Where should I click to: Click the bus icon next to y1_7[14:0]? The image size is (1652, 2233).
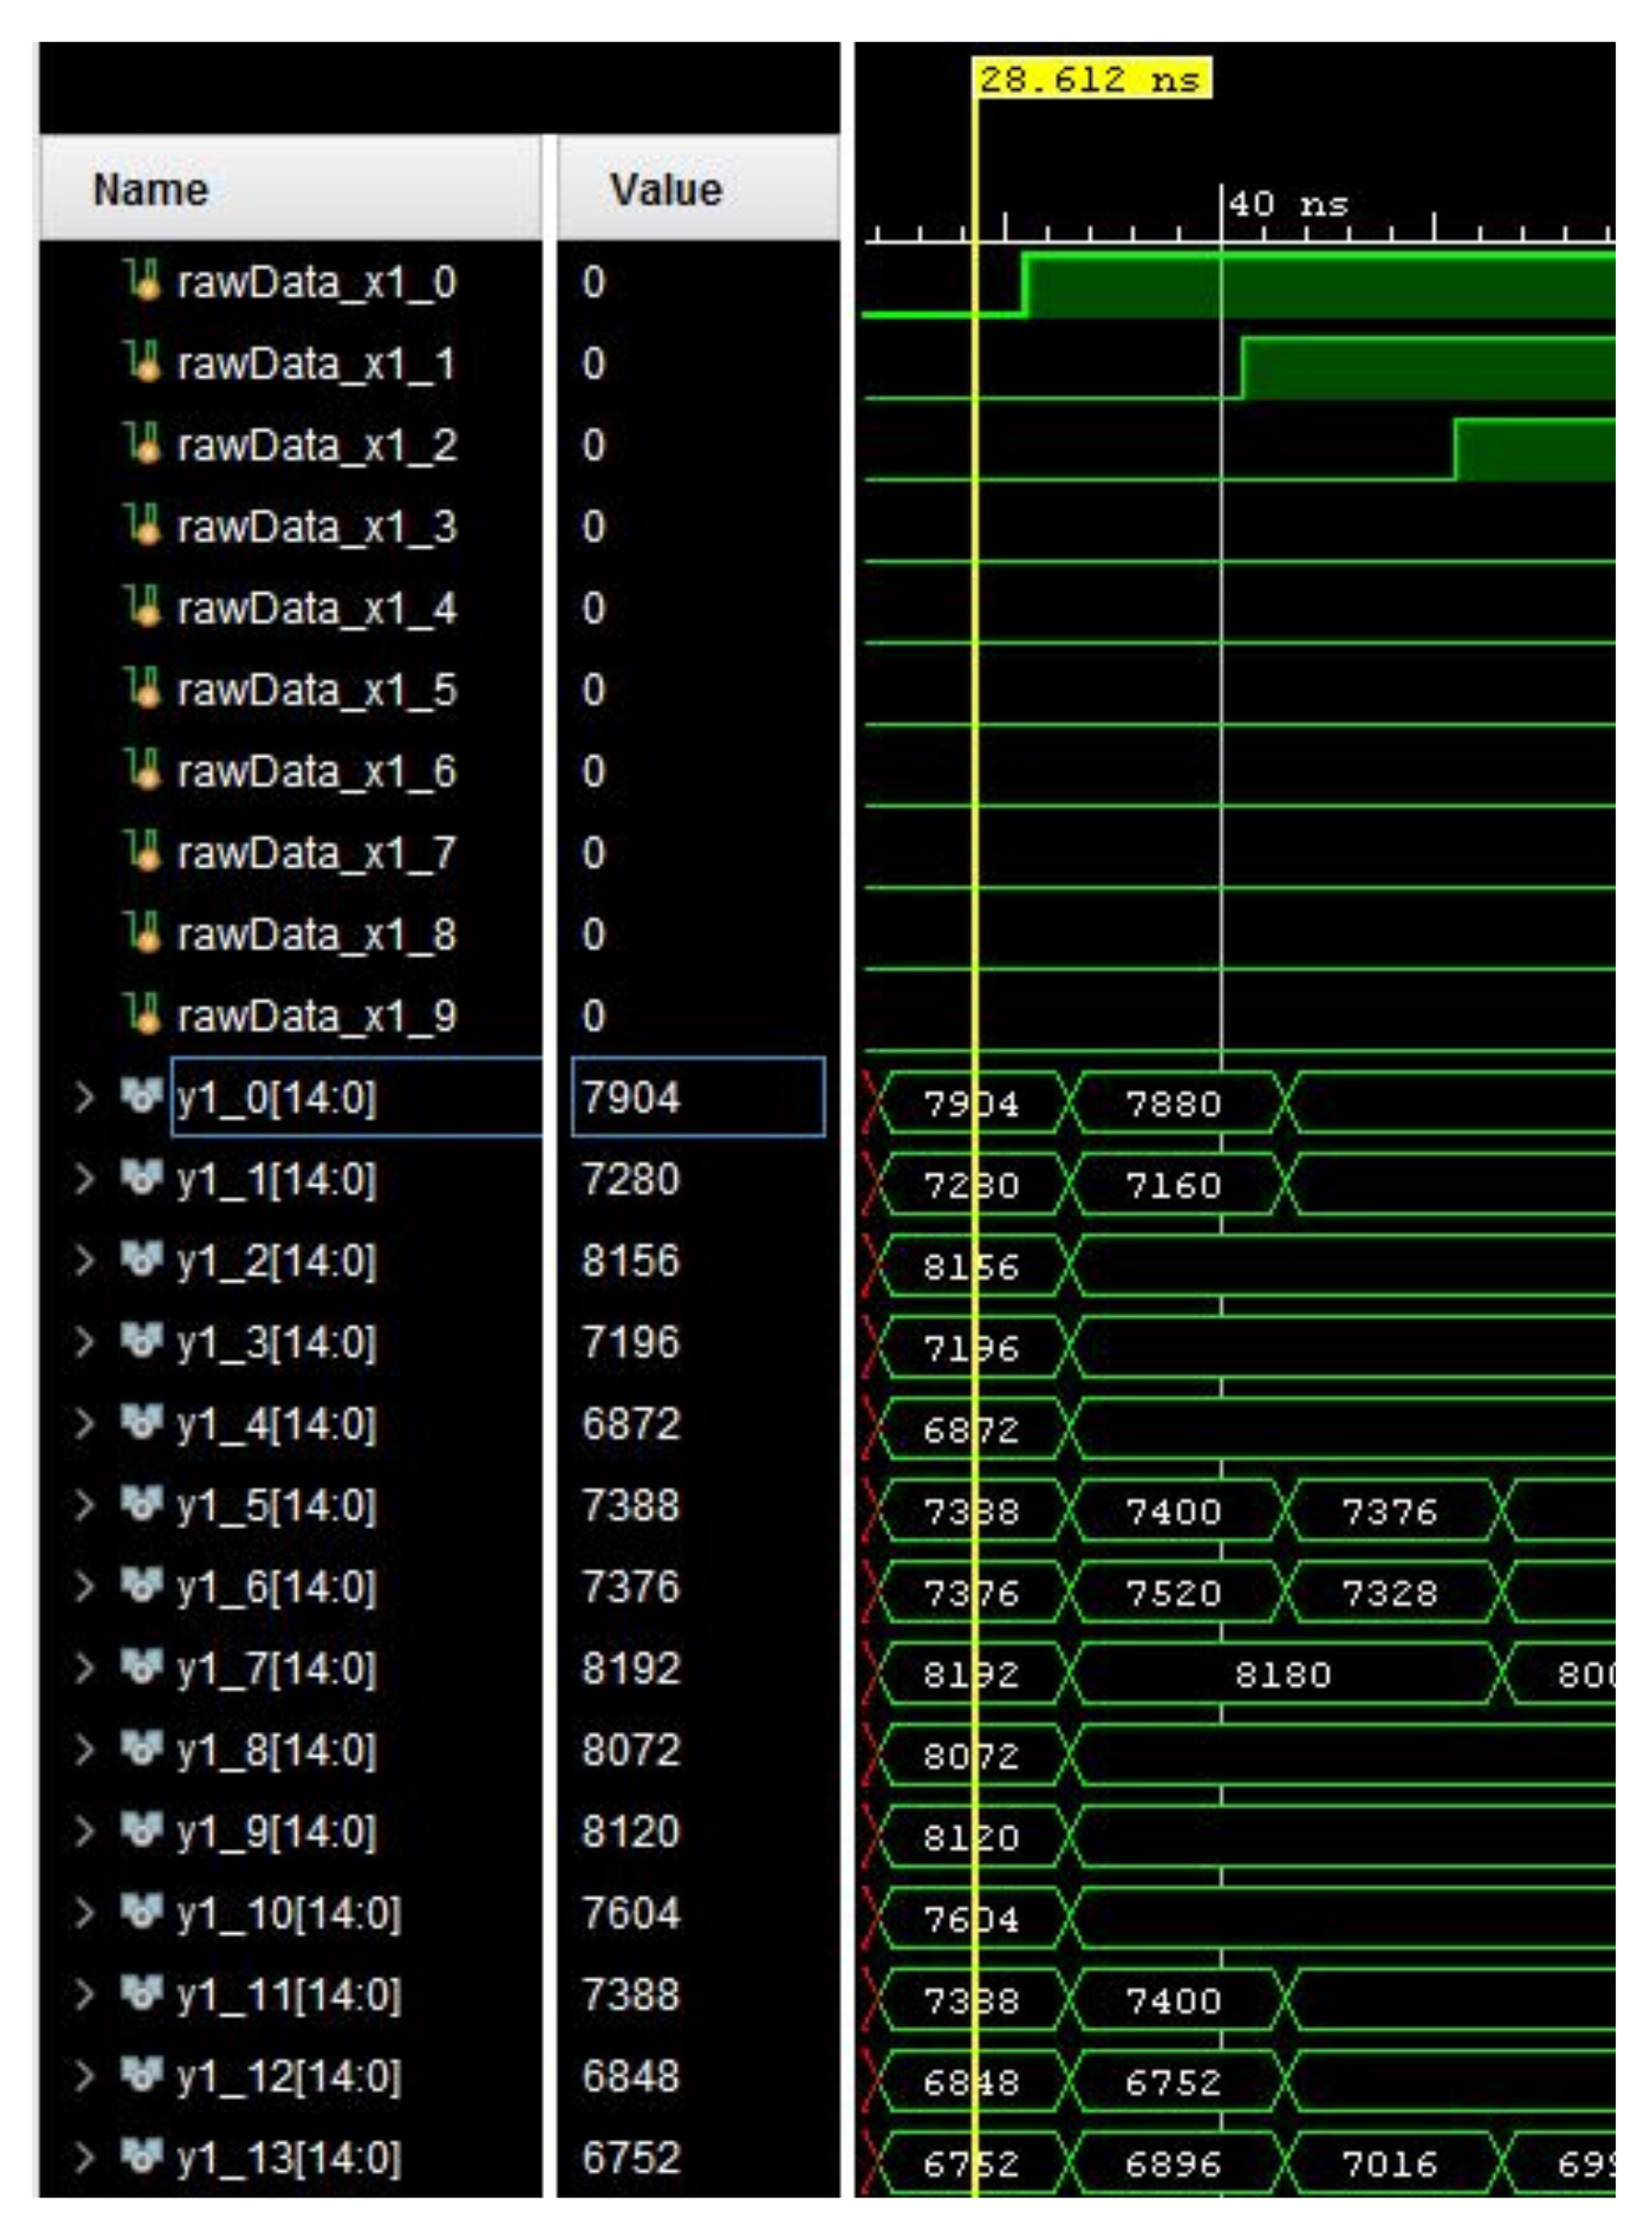(142, 1668)
